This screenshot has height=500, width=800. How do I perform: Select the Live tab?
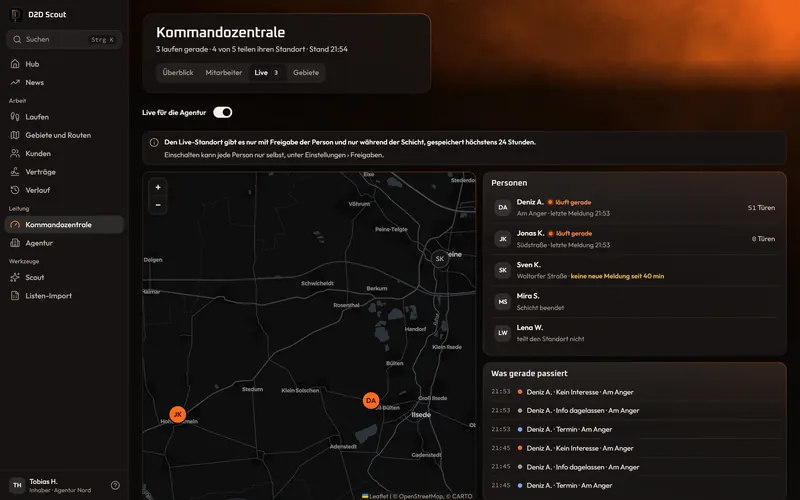click(x=267, y=72)
